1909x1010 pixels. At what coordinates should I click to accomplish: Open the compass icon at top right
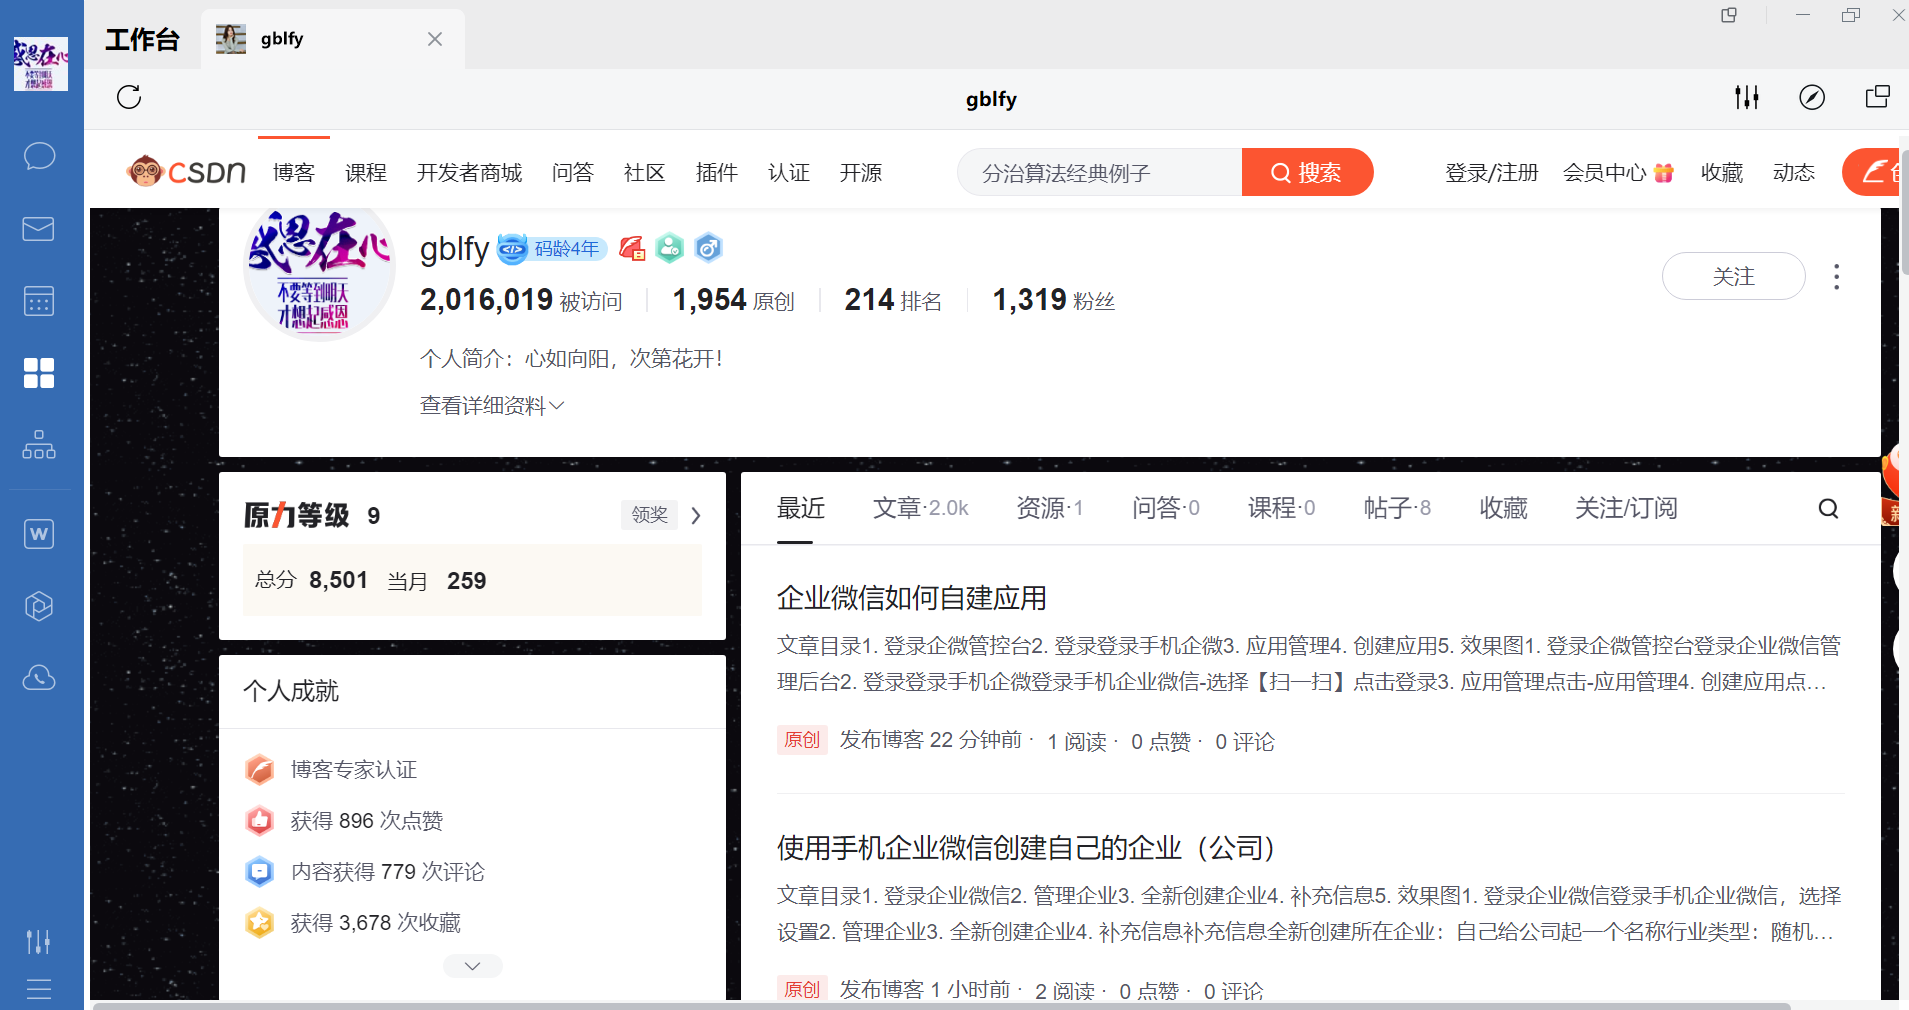[1812, 98]
